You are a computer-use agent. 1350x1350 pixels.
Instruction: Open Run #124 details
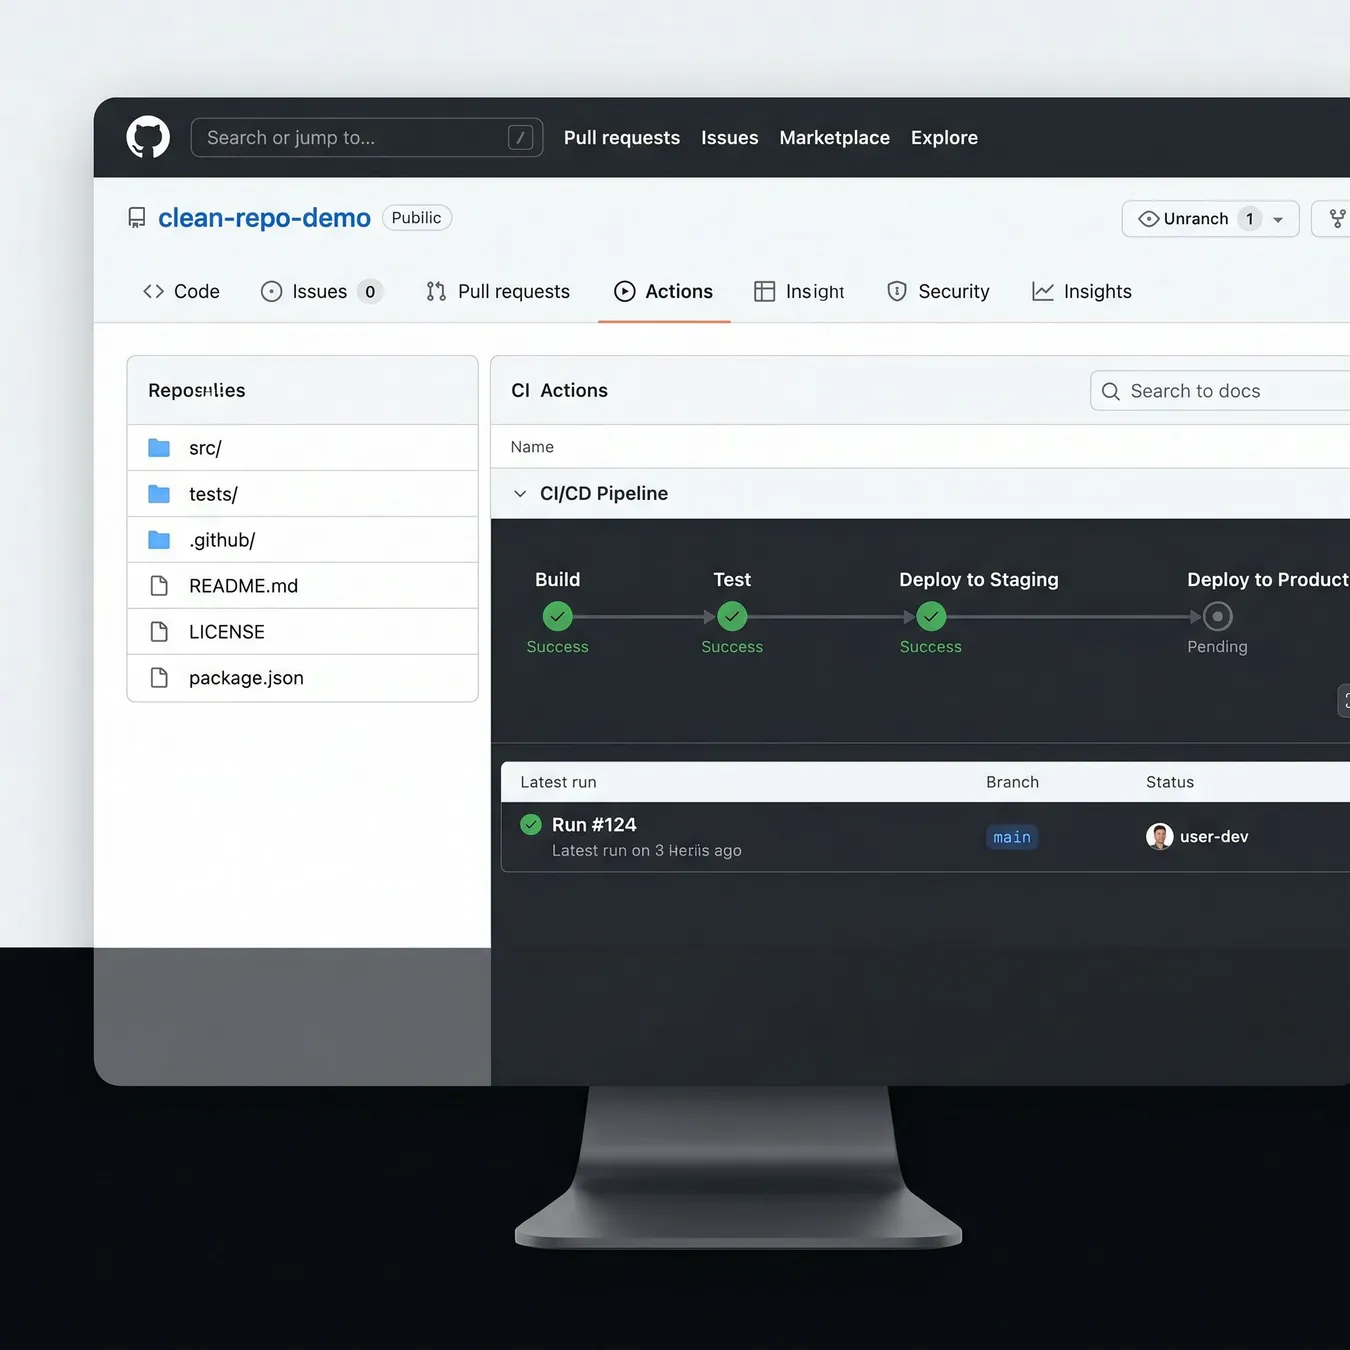[594, 824]
